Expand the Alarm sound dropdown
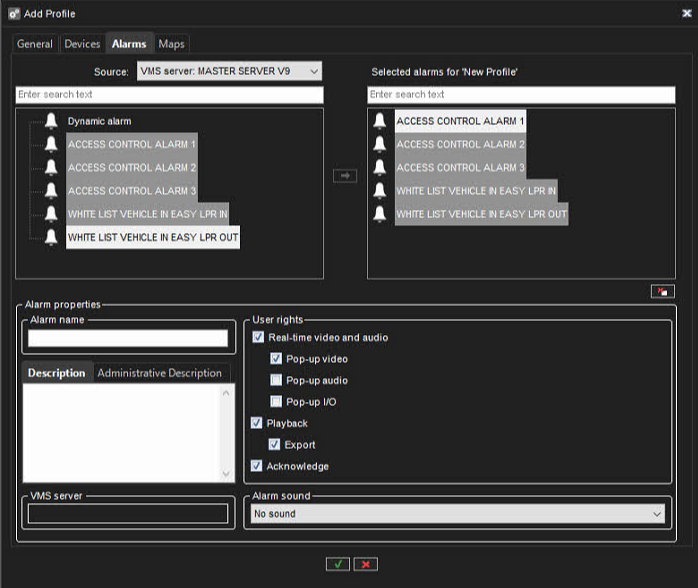Image resolution: width=698 pixels, height=588 pixels. [457, 514]
